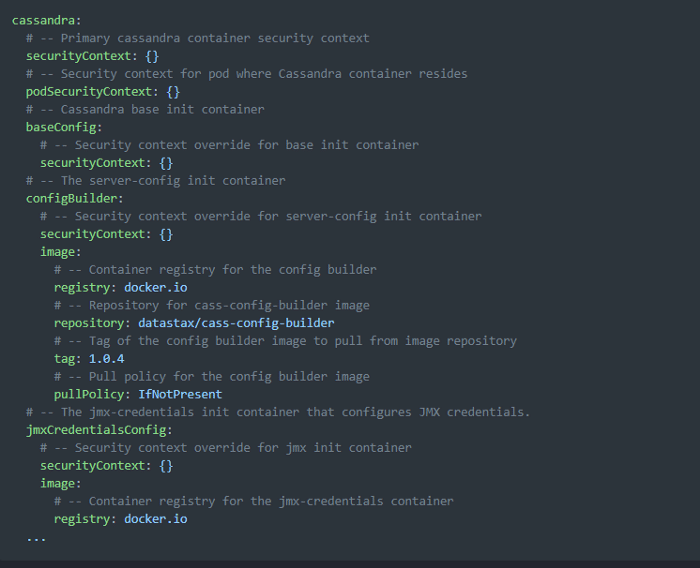Click the datastax/cass-config-builder value
Viewport: 700px width, 568px height.
(236, 323)
